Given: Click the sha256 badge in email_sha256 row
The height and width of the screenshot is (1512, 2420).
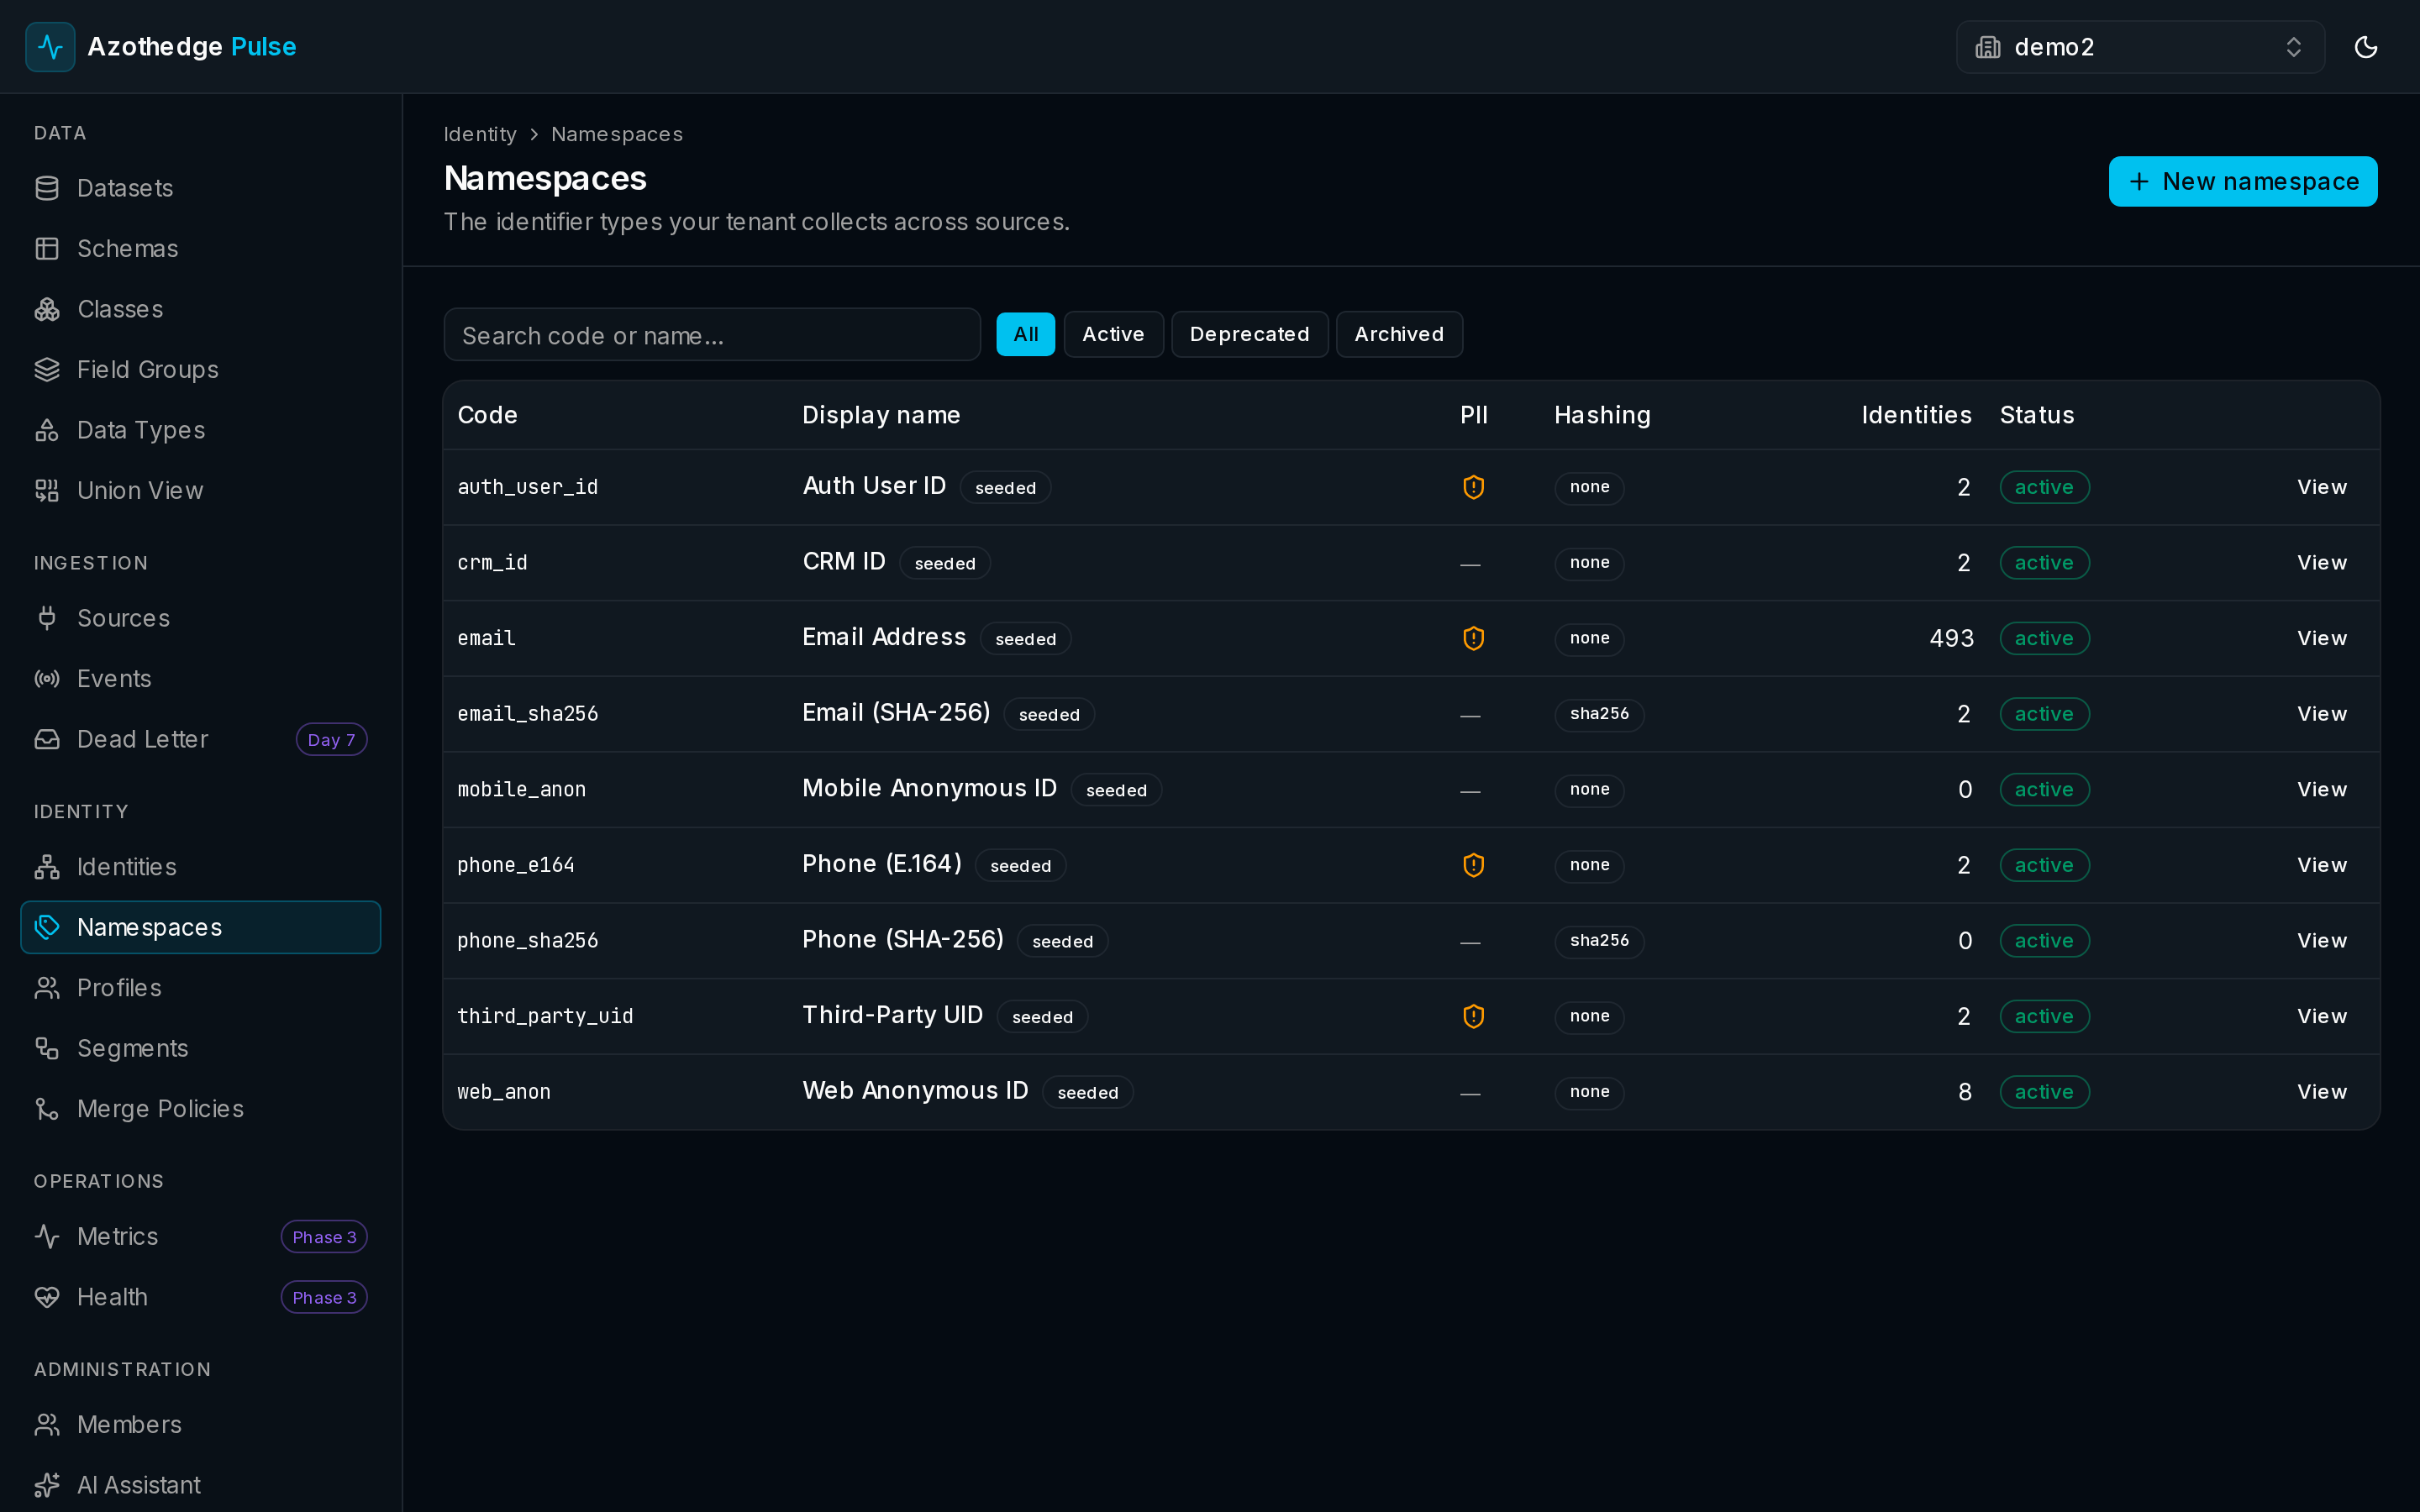Looking at the screenshot, I should tap(1599, 714).
